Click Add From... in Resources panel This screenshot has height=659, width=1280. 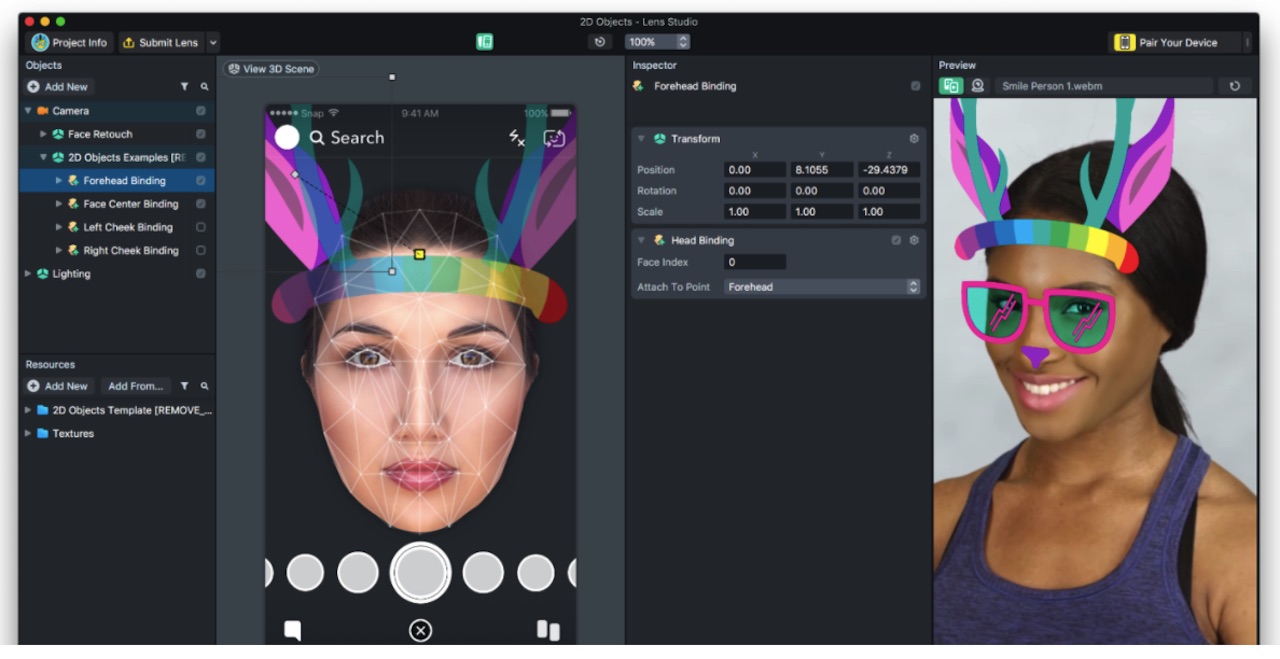[x=135, y=386]
